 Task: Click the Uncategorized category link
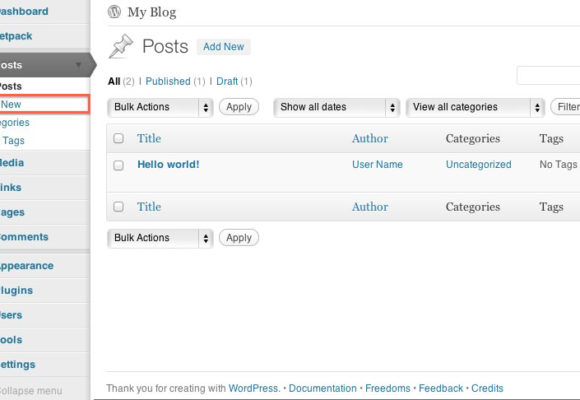click(479, 164)
